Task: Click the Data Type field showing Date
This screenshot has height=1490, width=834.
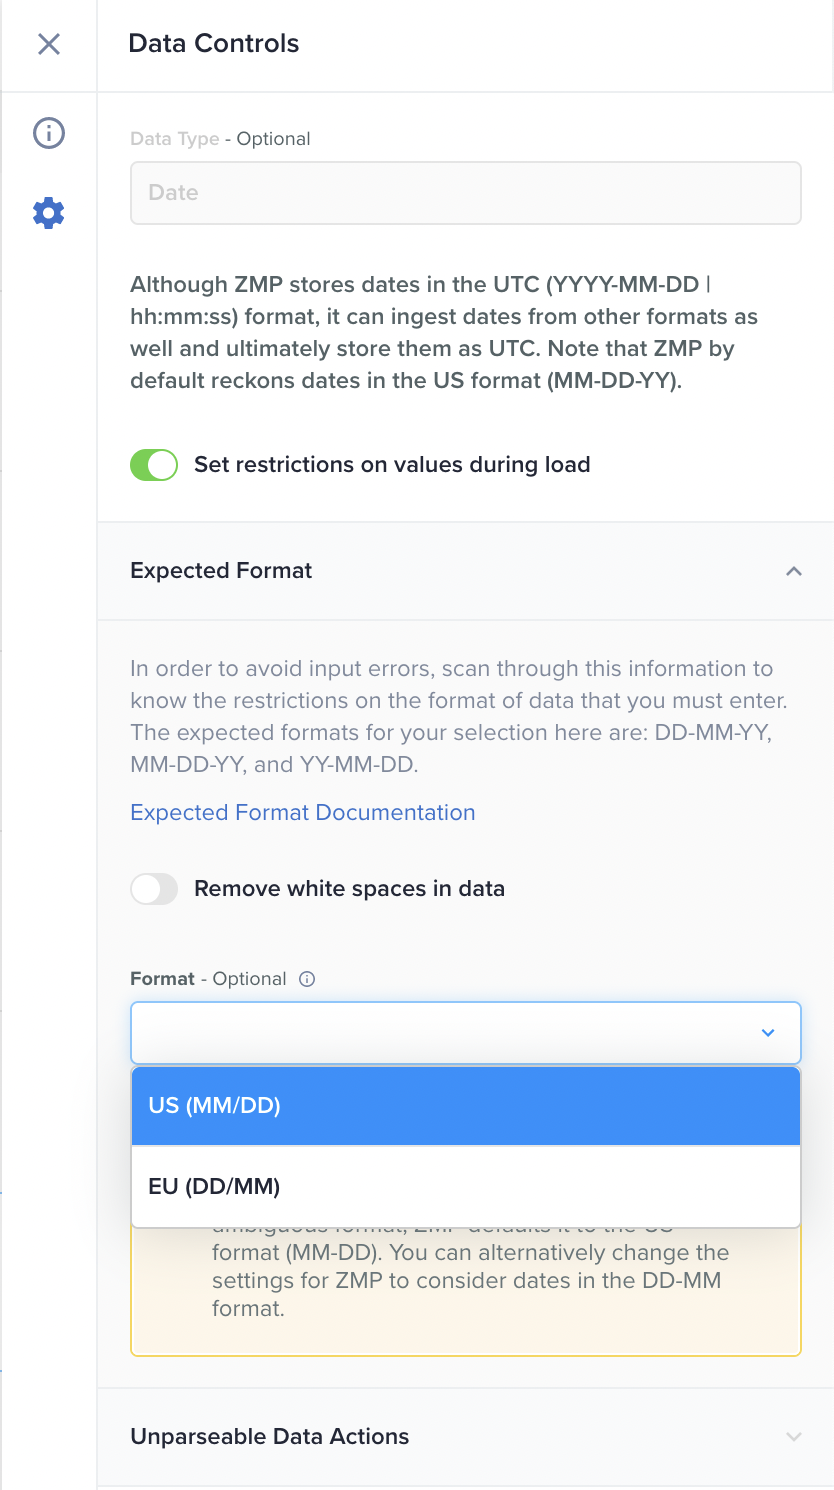Action: click(466, 193)
